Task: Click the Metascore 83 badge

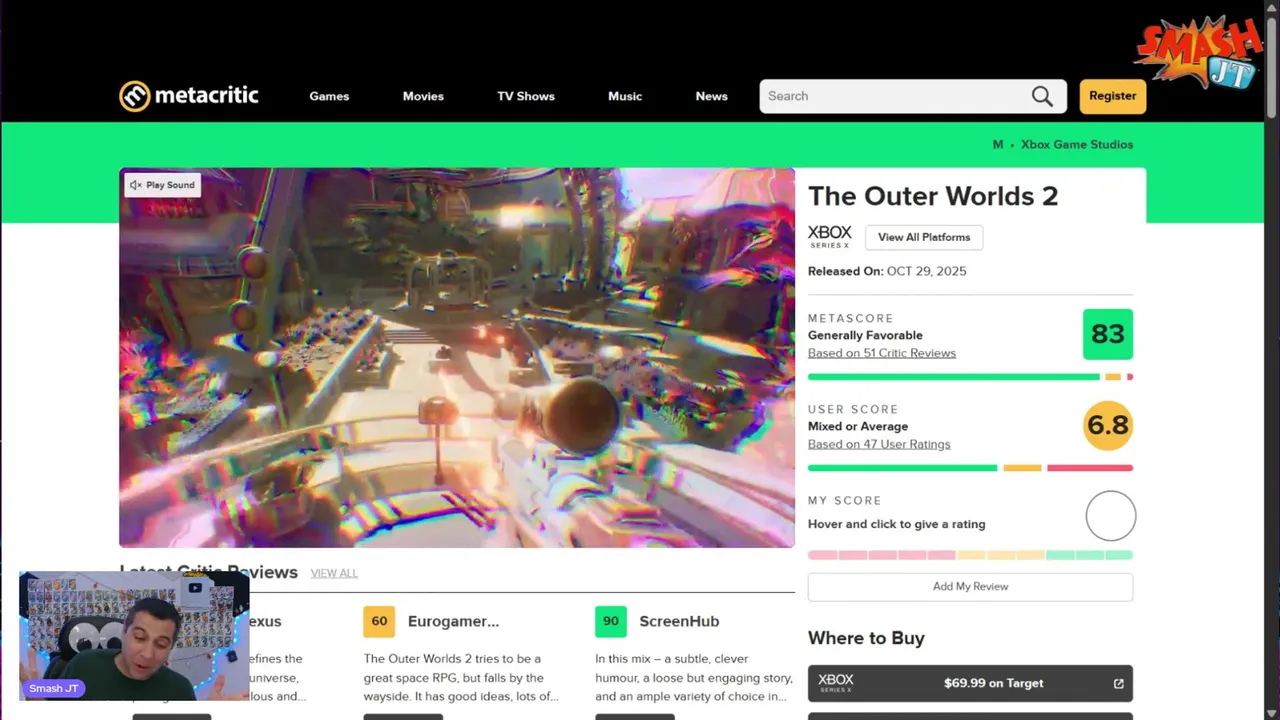Action: [1108, 334]
